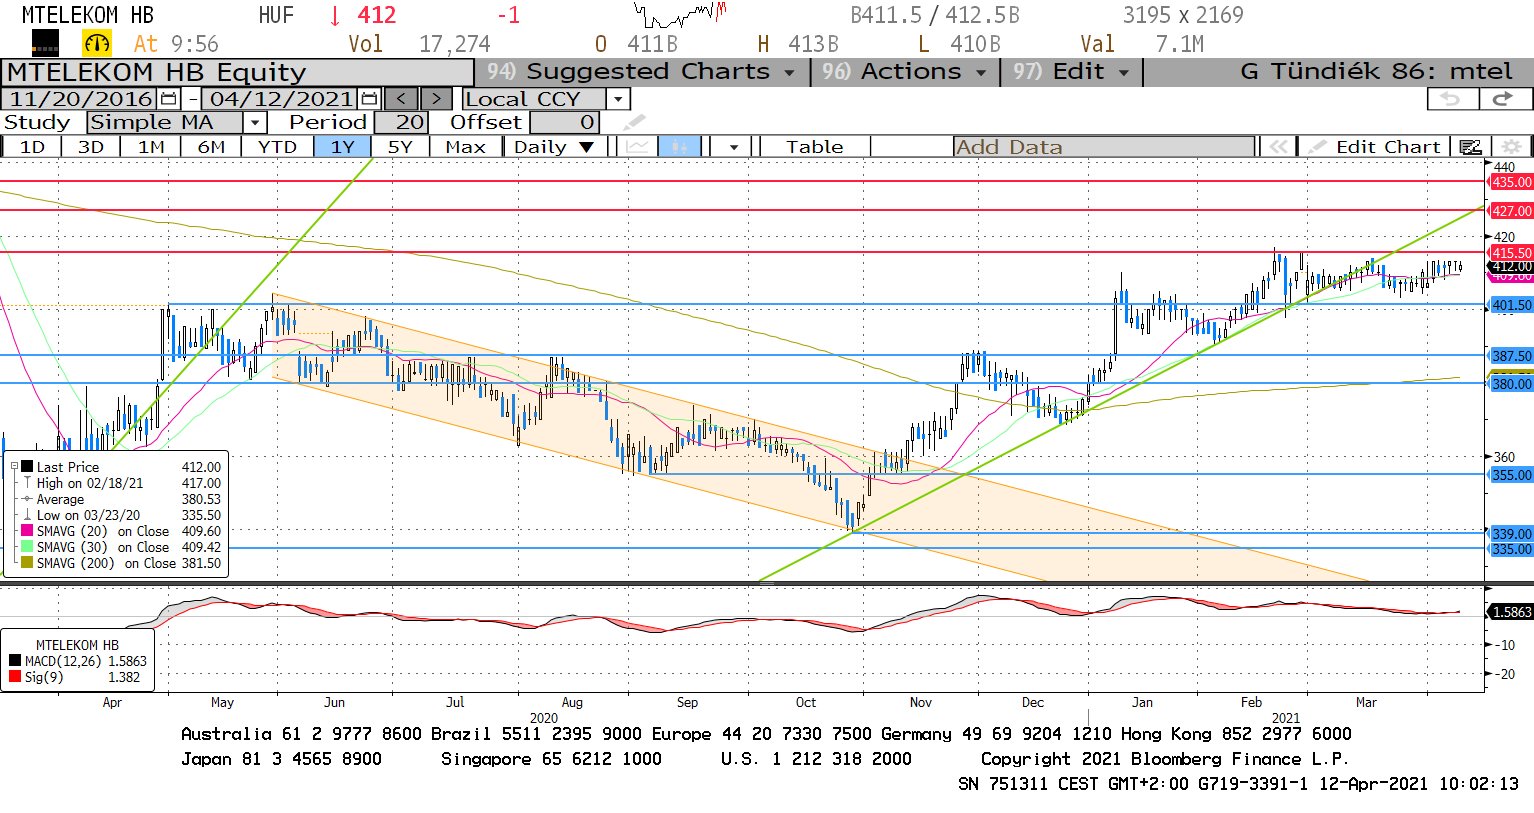Click the 435.00 red price level label
Screen dimensions: 1534x813
point(1511,182)
